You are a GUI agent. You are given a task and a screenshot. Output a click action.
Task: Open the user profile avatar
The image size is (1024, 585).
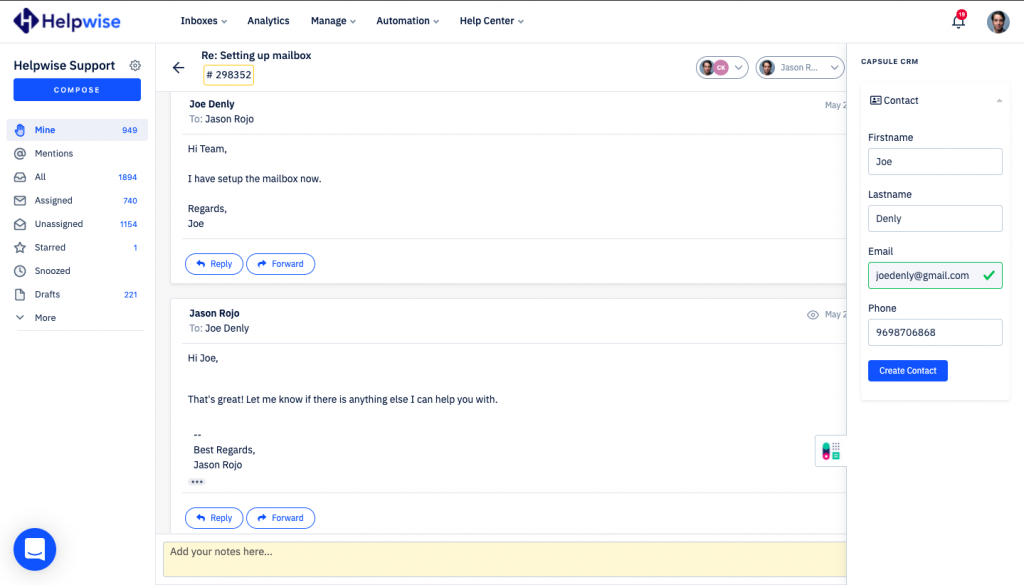[997, 22]
